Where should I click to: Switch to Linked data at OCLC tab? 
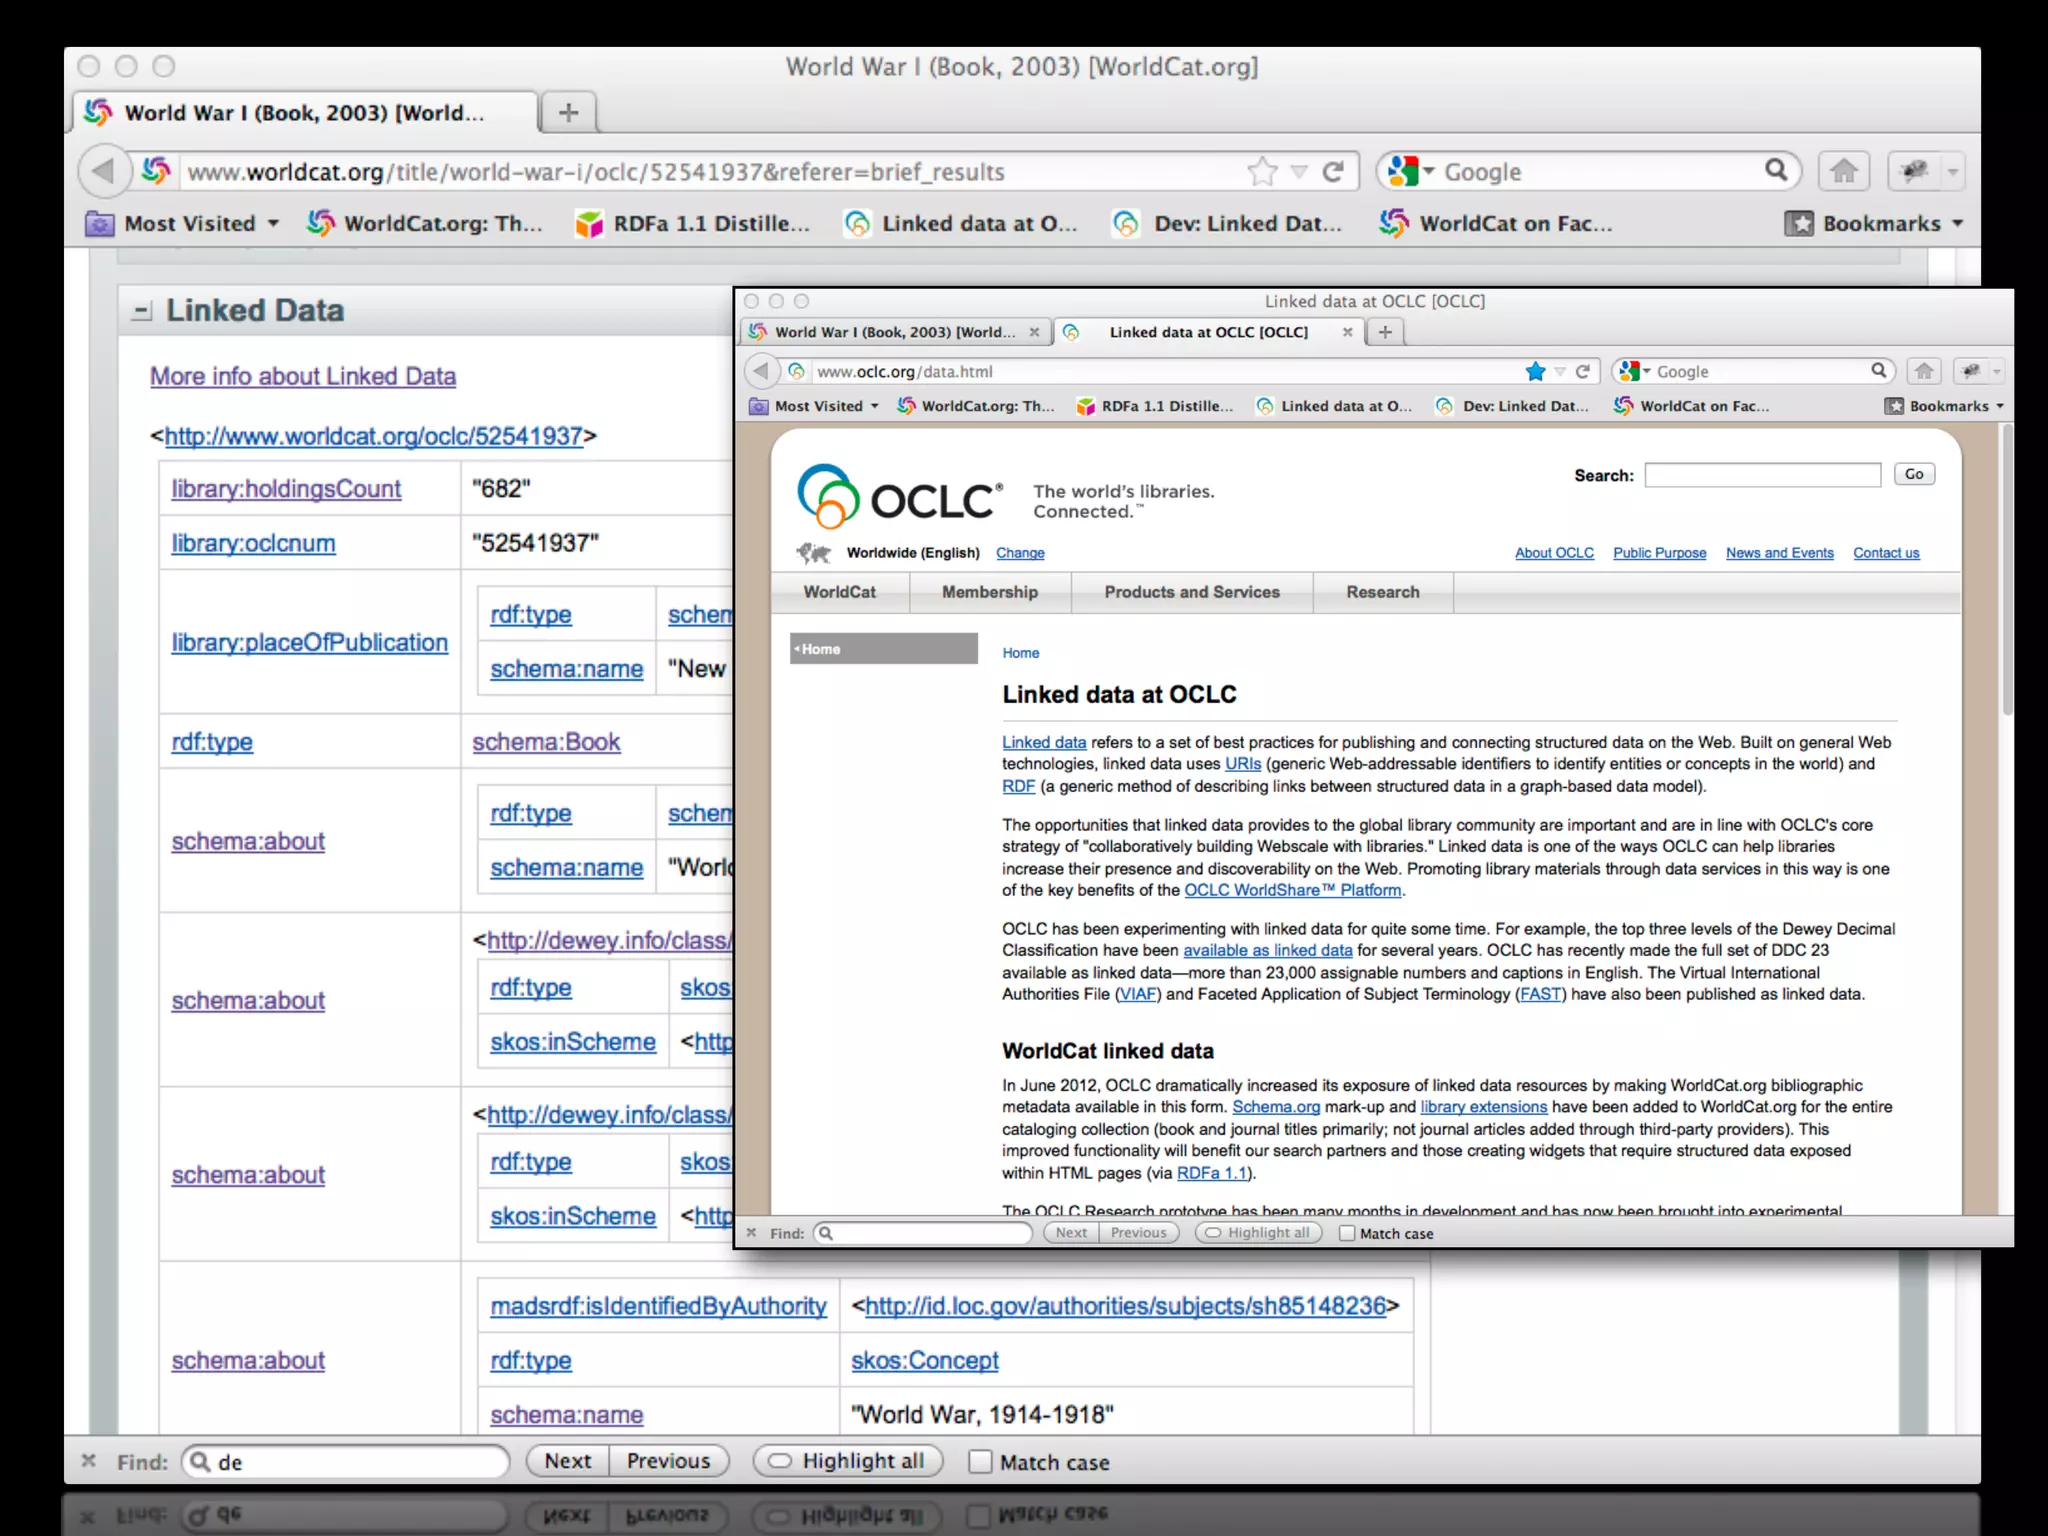point(1207,332)
